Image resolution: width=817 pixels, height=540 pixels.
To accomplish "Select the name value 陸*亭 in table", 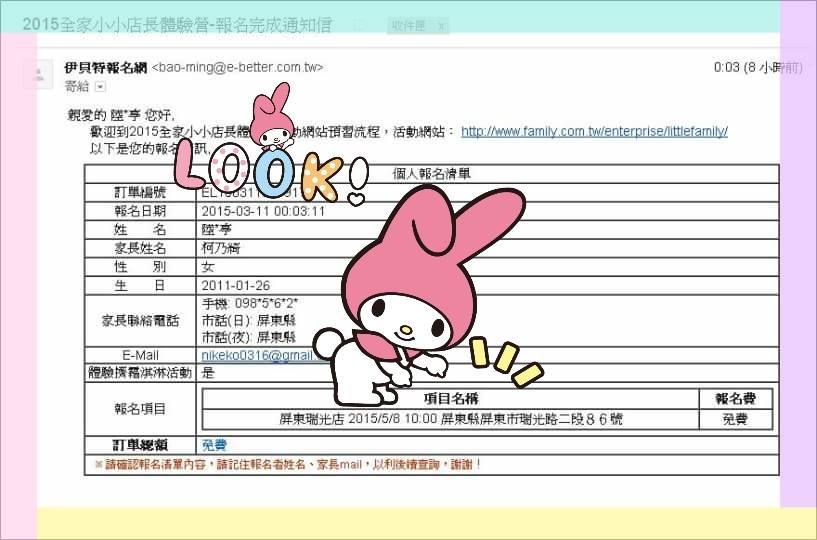I will (x=216, y=230).
